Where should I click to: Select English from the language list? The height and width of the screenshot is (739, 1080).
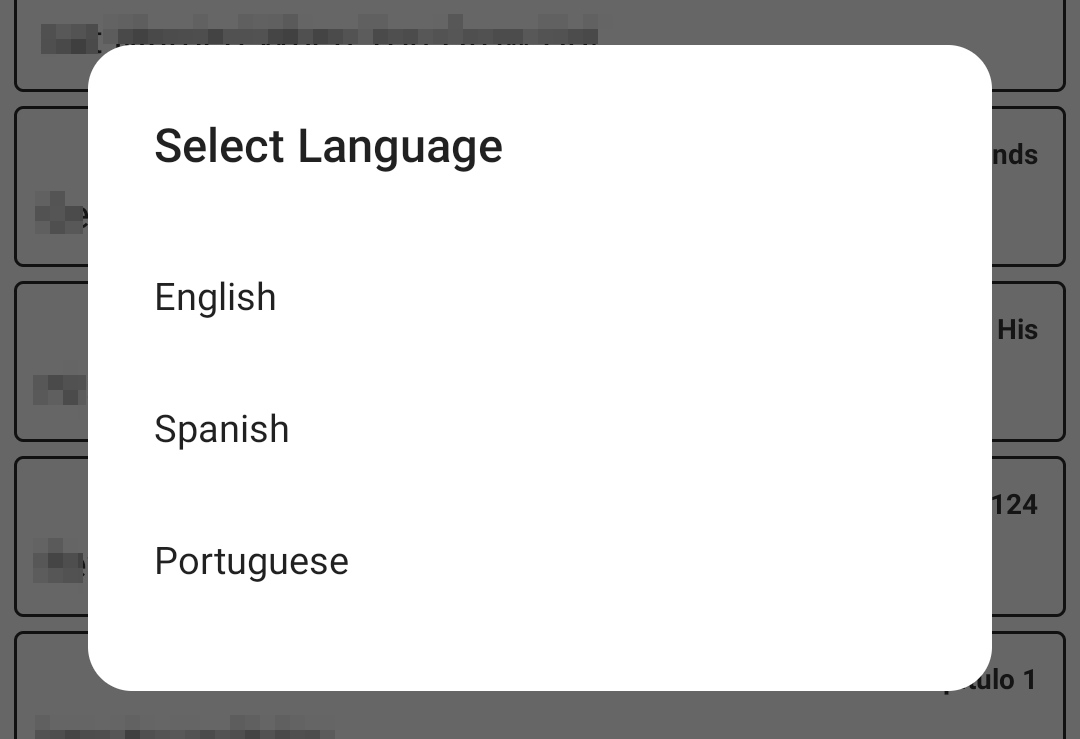coord(215,298)
